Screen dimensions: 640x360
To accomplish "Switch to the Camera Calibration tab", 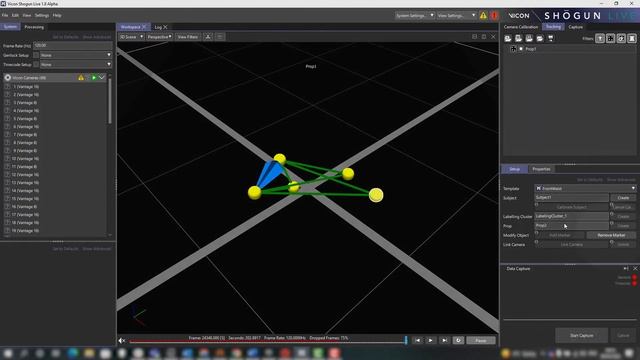I will click(x=521, y=27).
